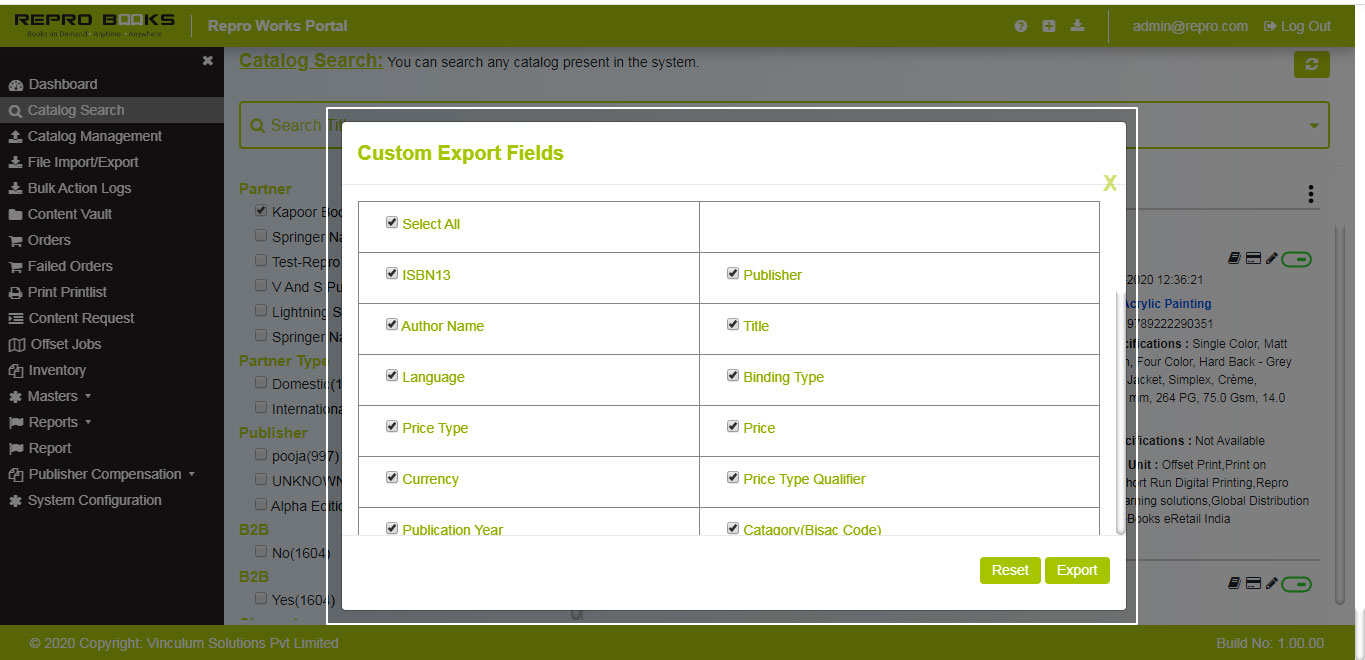Open the search bar dropdown arrow
This screenshot has height=660, width=1365.
tap(1313, 126)
